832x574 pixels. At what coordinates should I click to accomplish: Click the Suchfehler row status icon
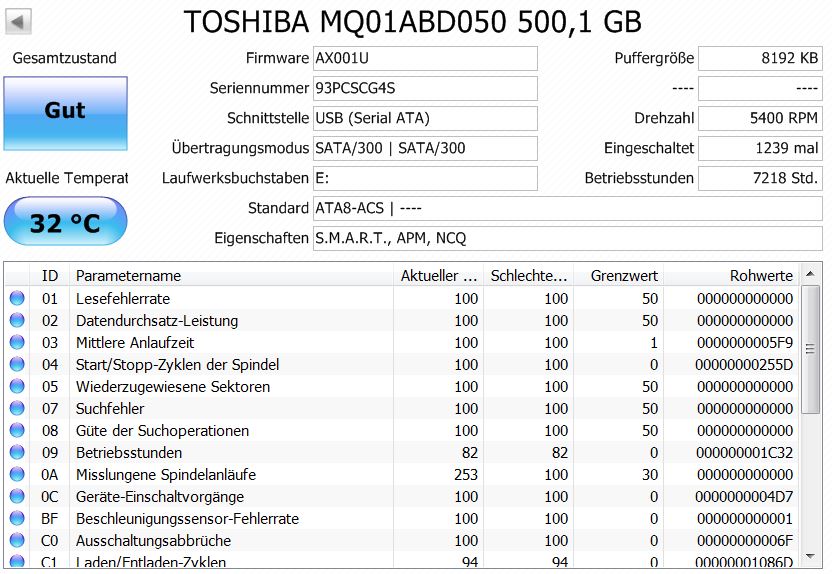(x=17, y=409)
